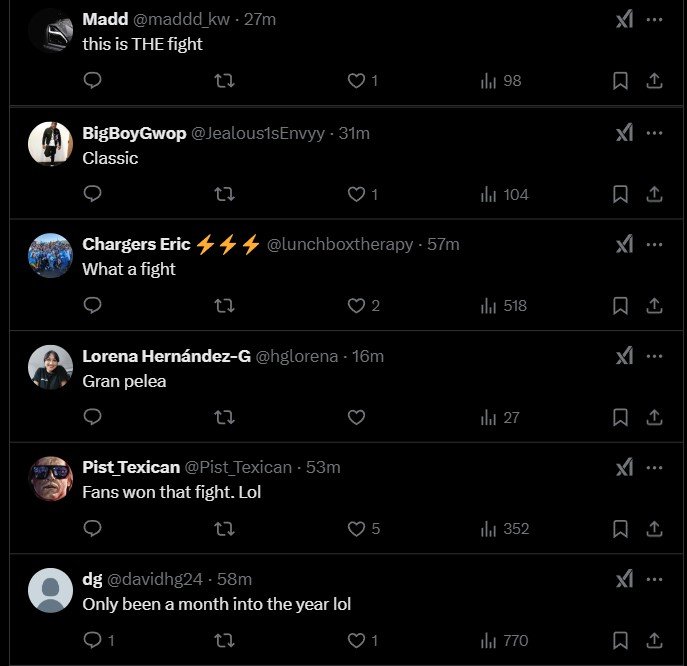Repost BigBoyGwop's "Classic" post
687x666 pixels.
(225, 194)
